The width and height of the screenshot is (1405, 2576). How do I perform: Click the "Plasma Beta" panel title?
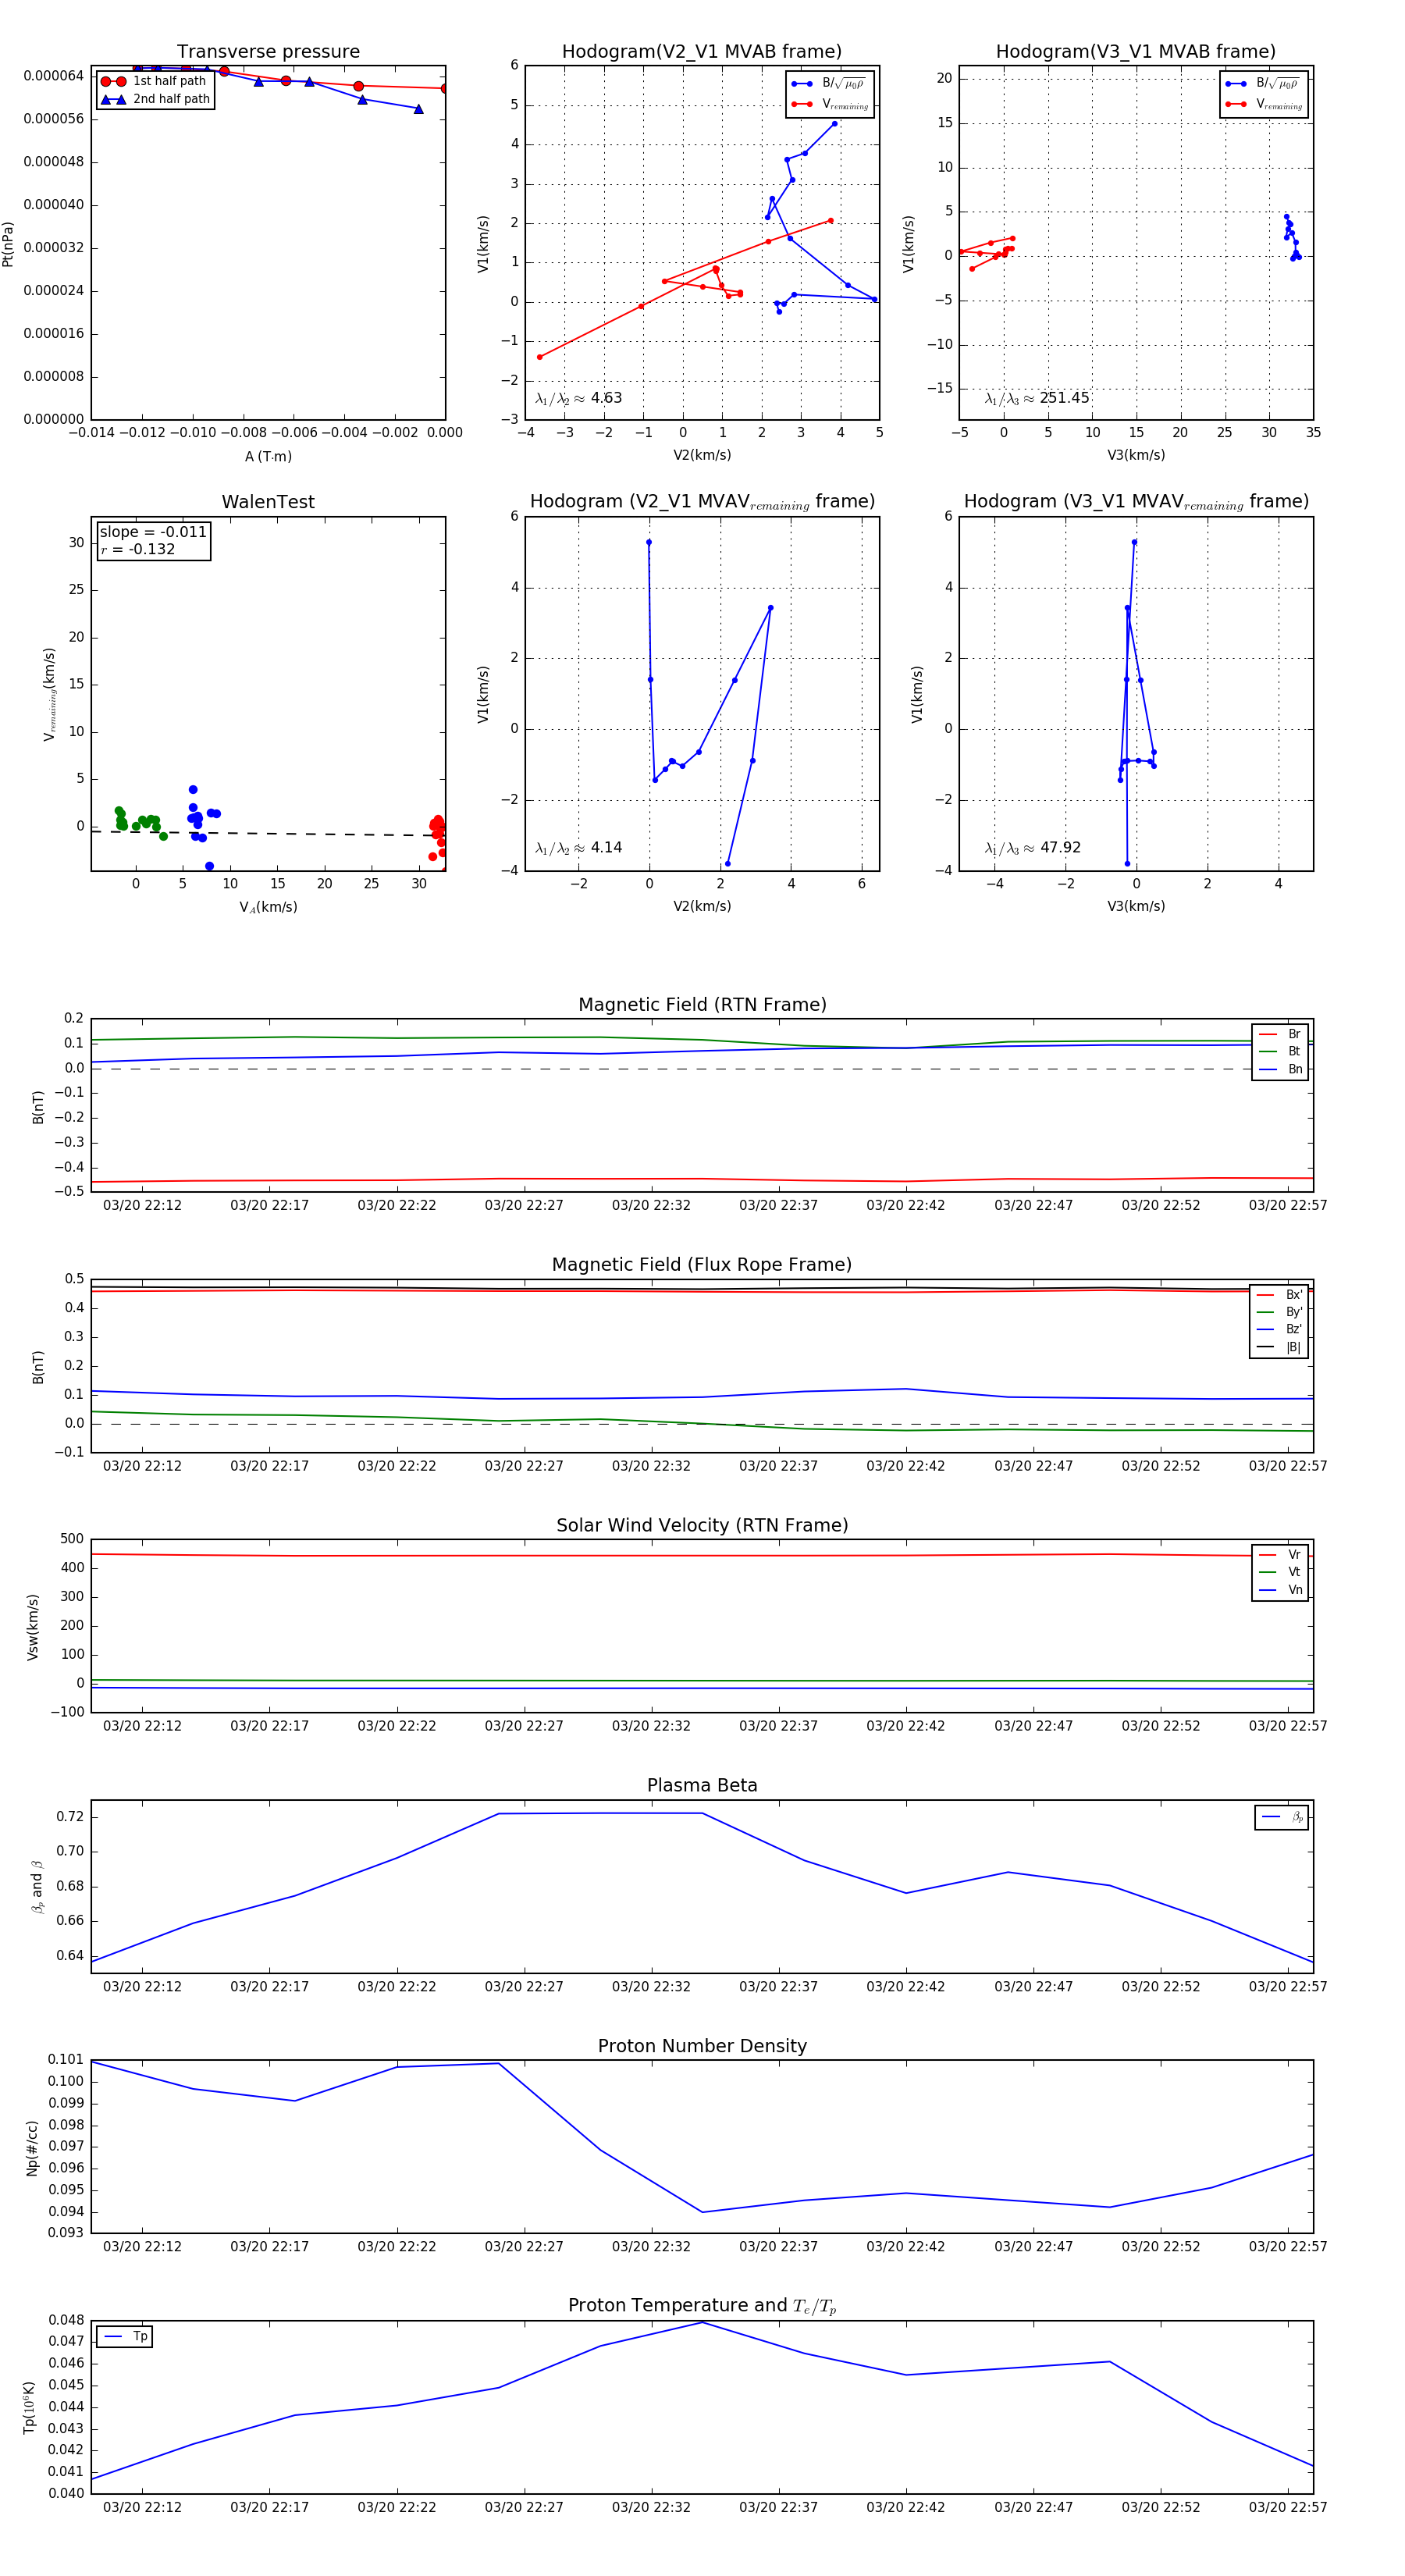coord(702,1785)
